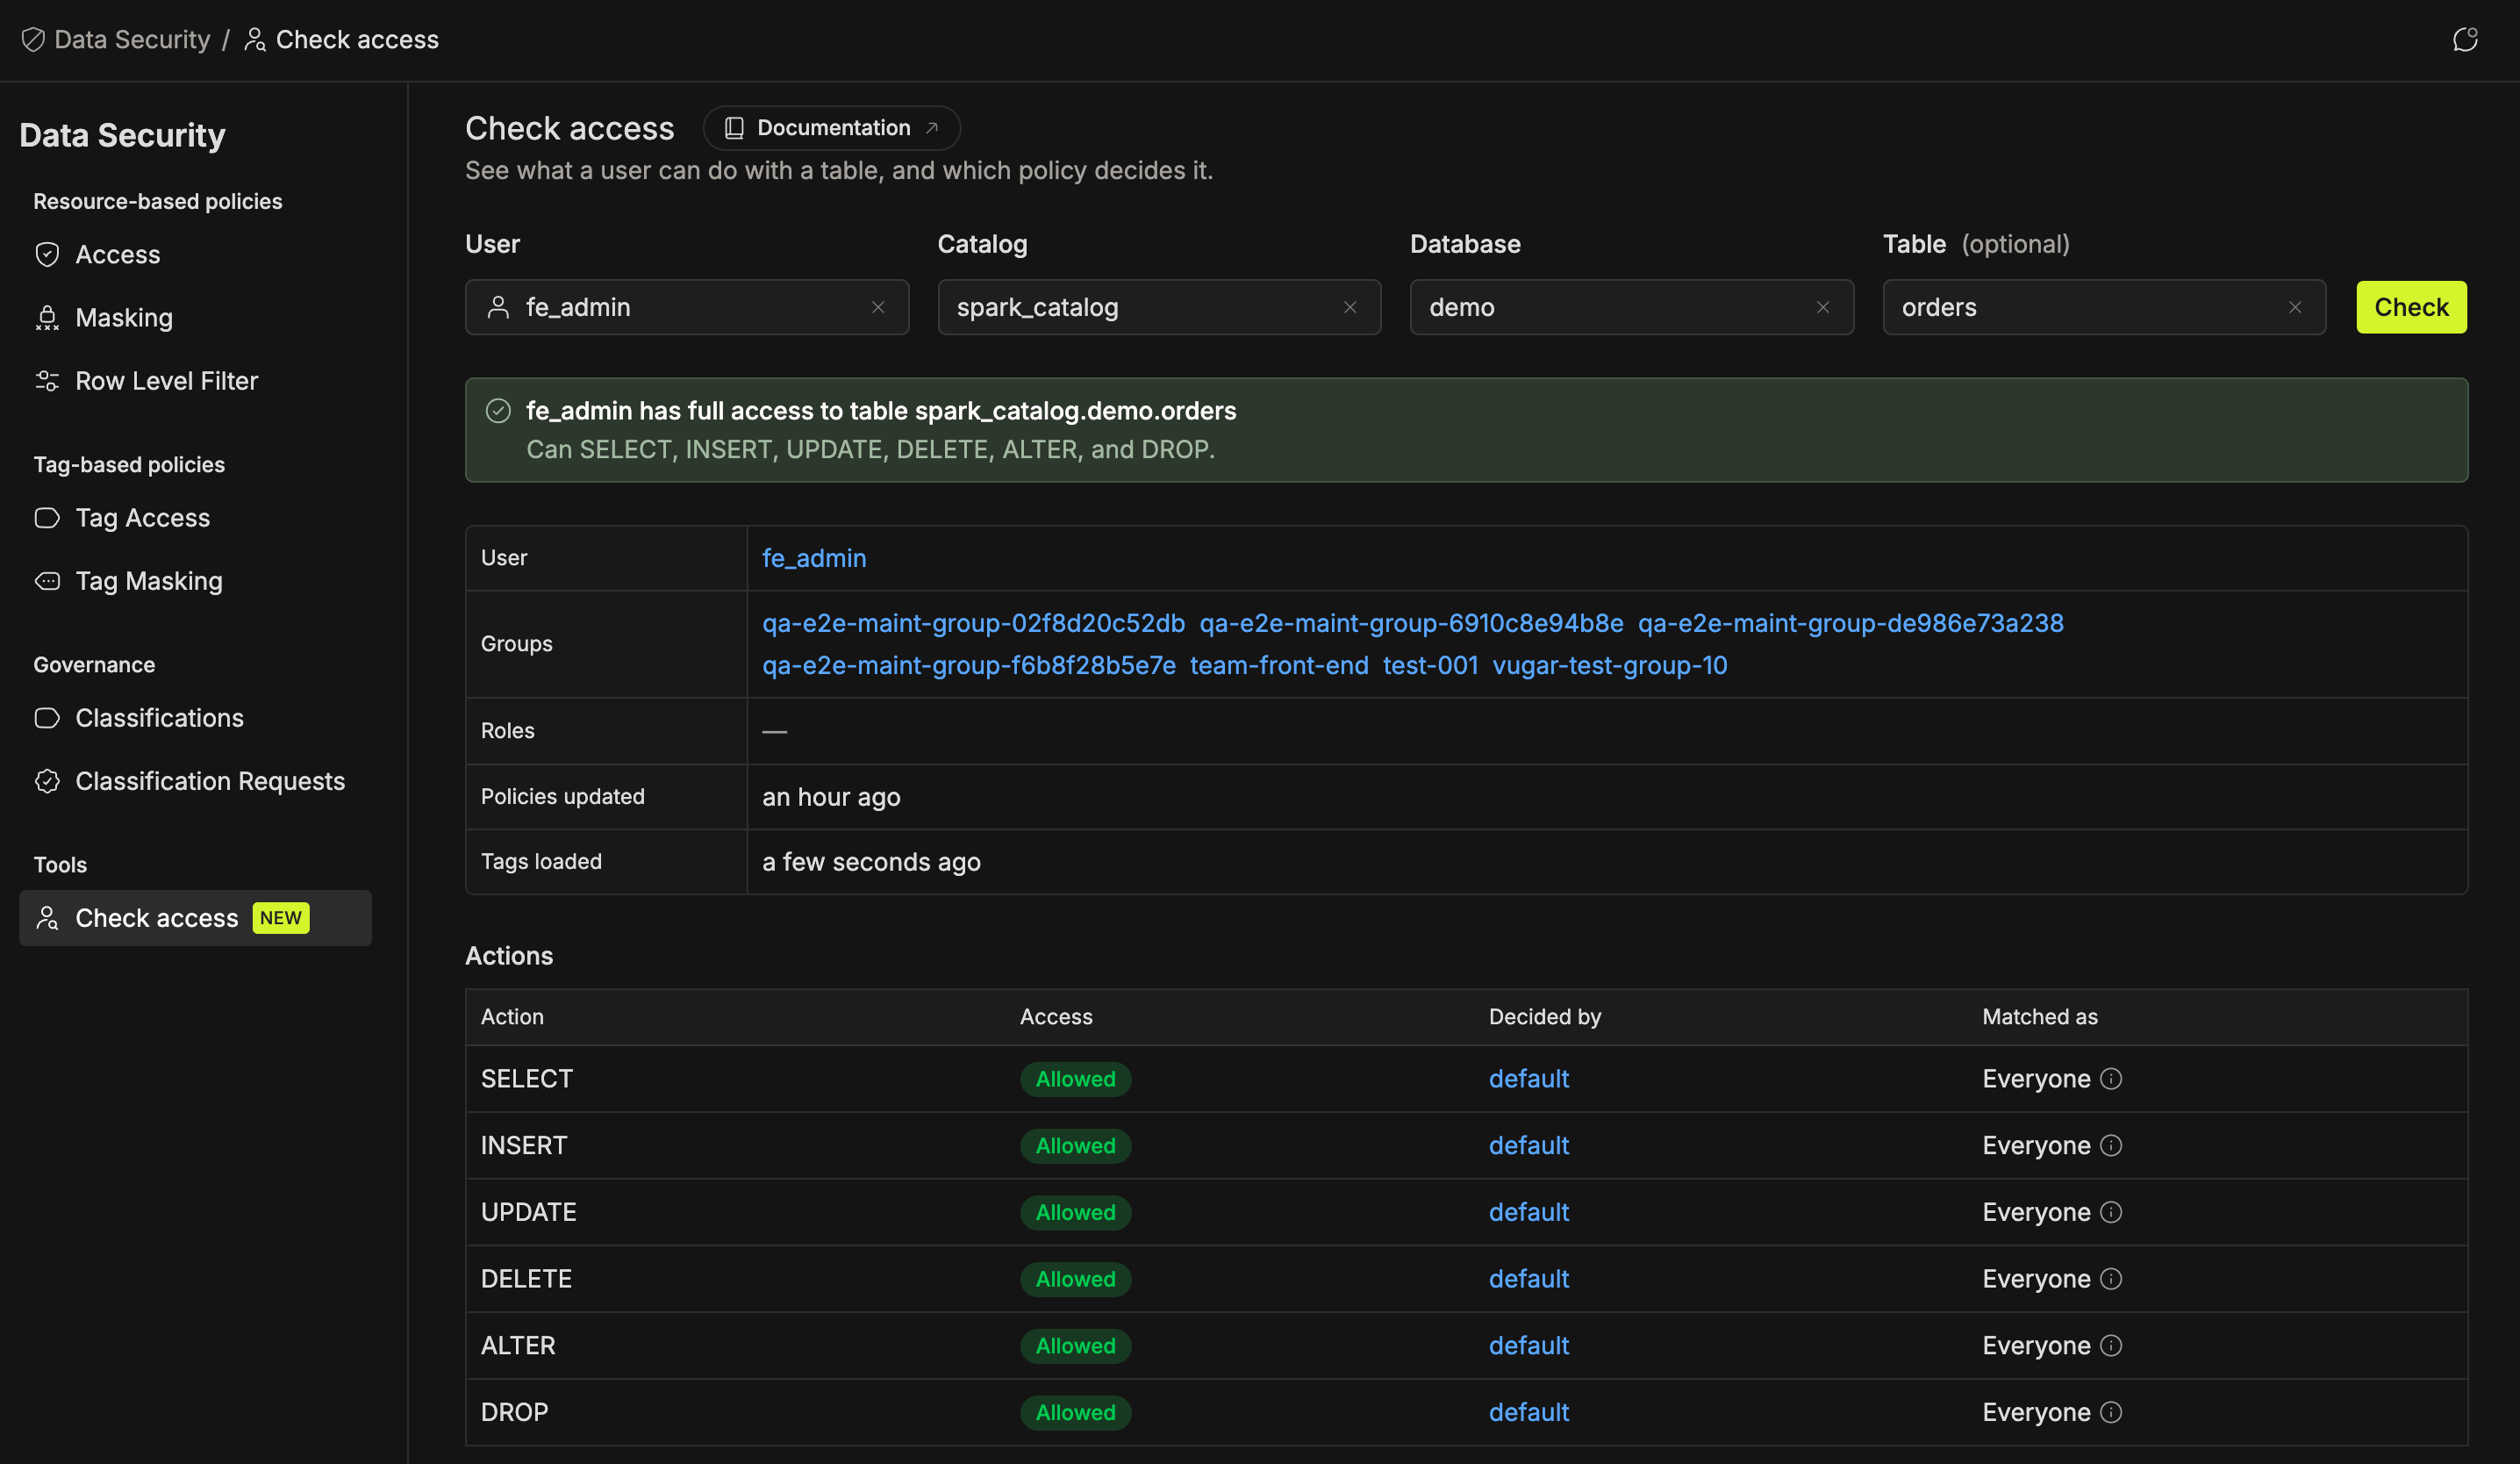2520x1464 pixels.
Task: Click info icon beside Everyone in DELETE row
Action: (x=2111, y=1279)
